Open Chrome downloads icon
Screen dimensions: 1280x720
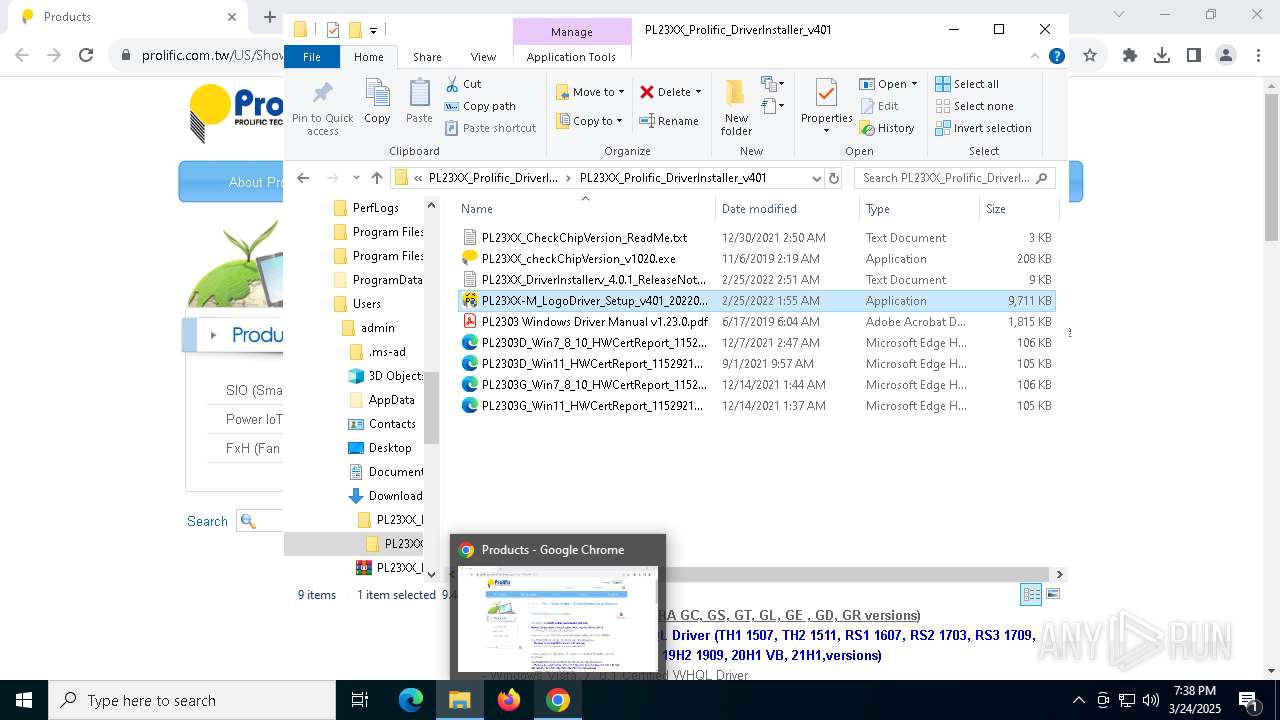1162,56
